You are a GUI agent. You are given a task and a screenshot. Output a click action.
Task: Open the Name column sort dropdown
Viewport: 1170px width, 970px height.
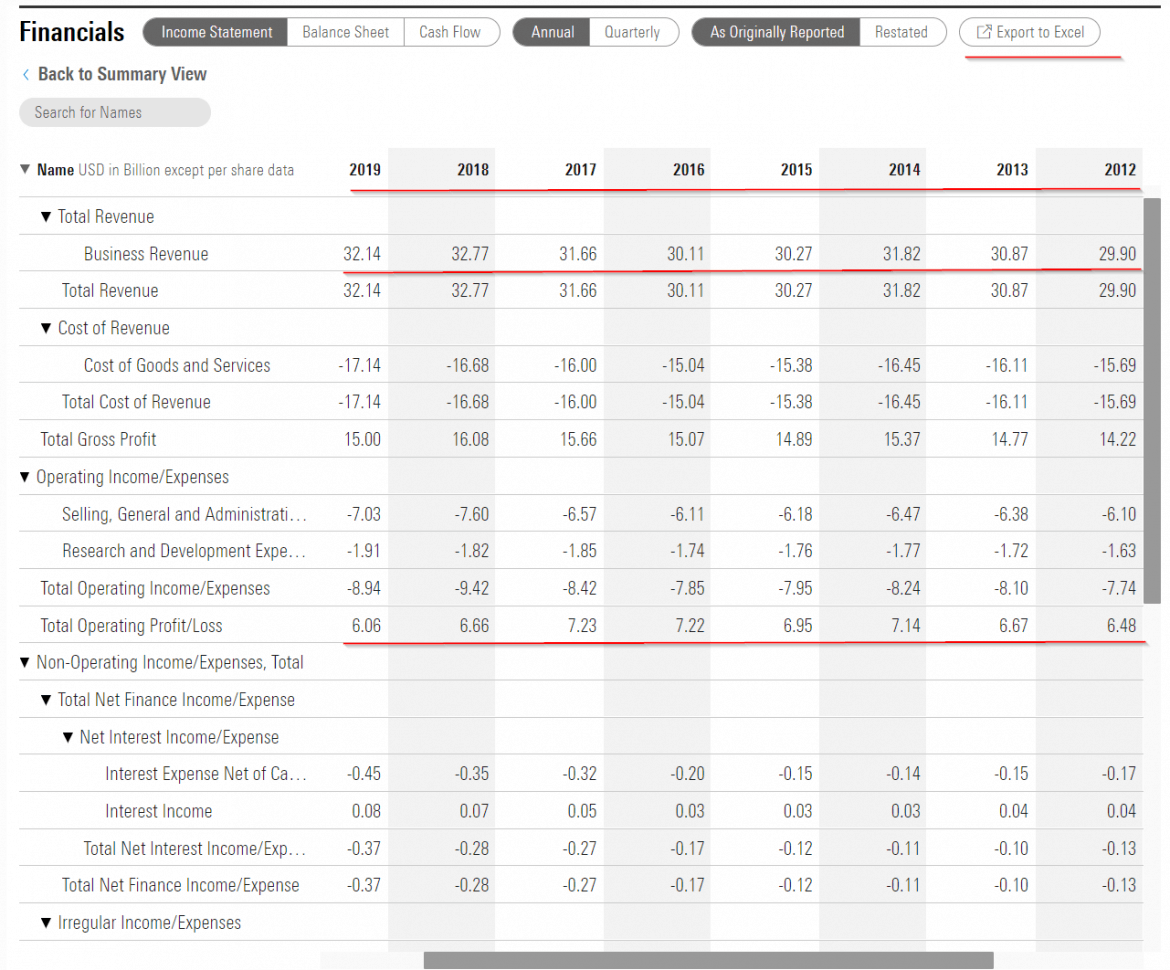click(25, 170)
